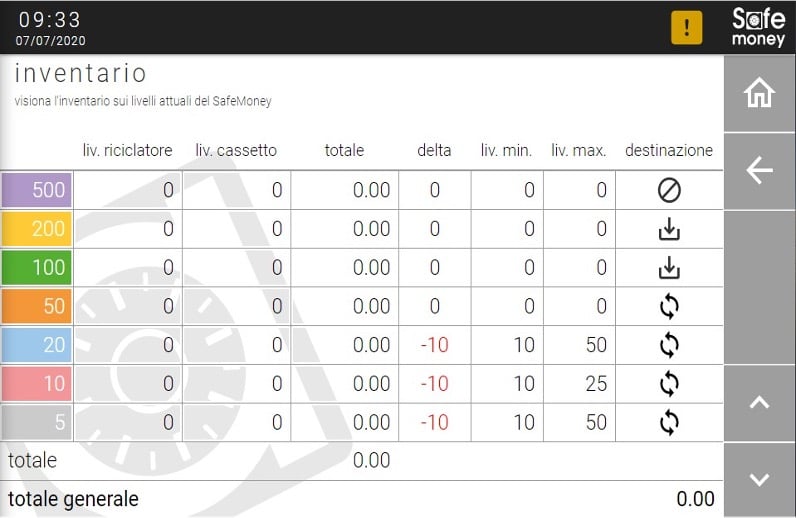Viewport: 796px width, 518px height.
Task: Click the 'delta' column header
Action: (x=434, y=150)
